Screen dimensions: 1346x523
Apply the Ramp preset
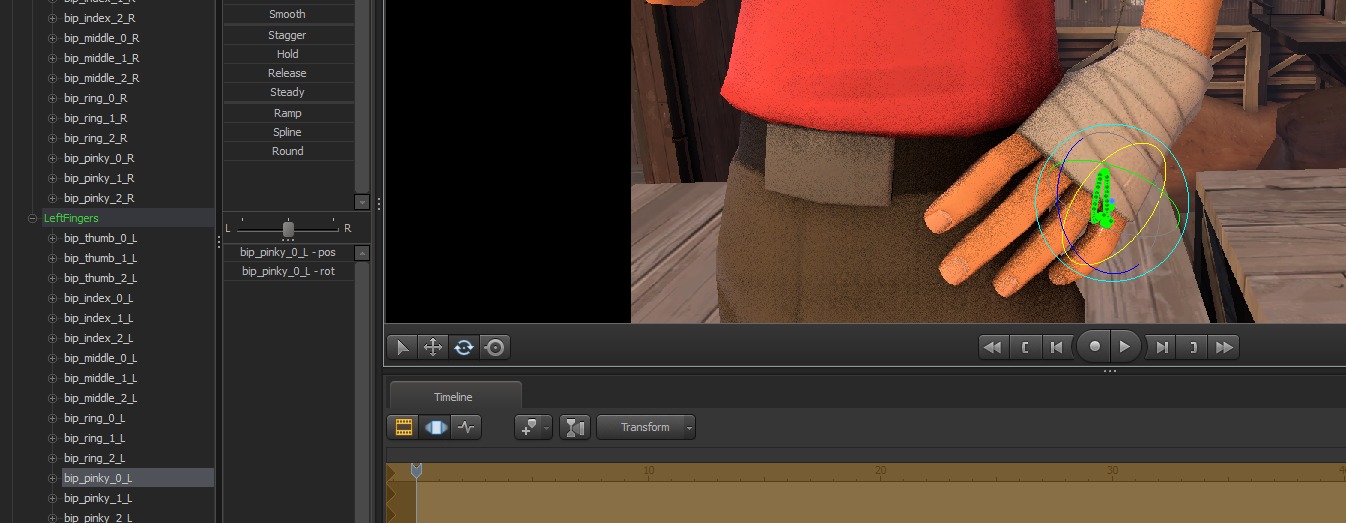(288, 113)
